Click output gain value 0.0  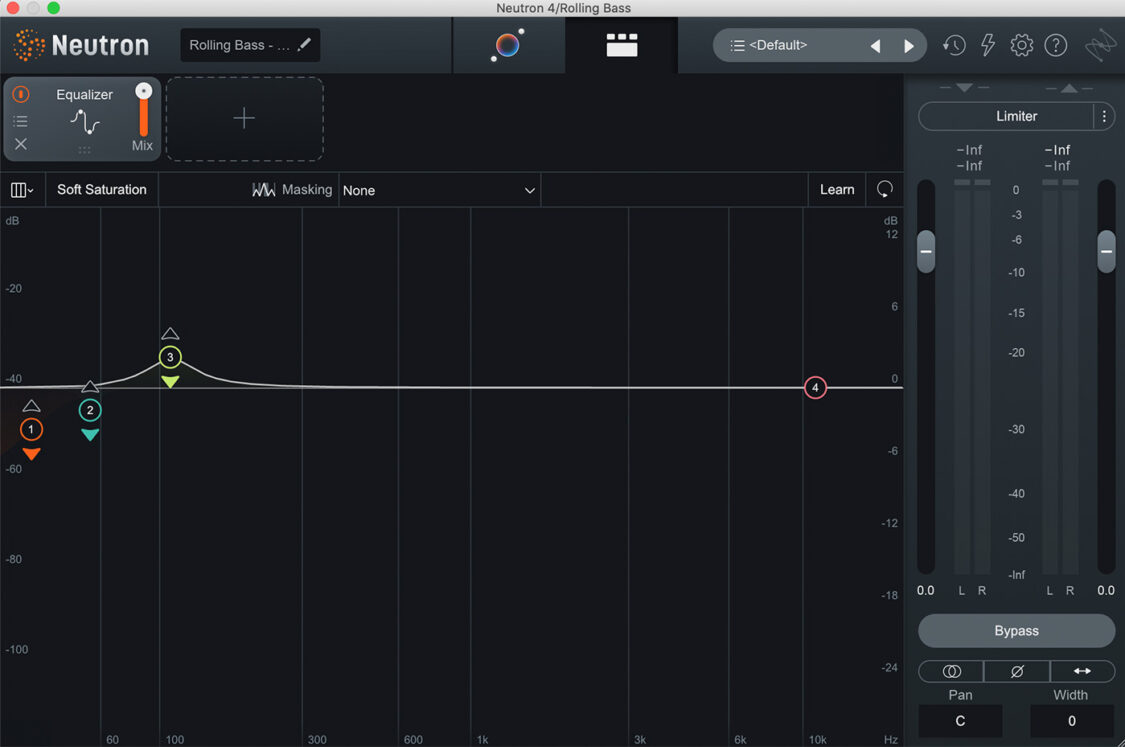tap(1106, 591)
